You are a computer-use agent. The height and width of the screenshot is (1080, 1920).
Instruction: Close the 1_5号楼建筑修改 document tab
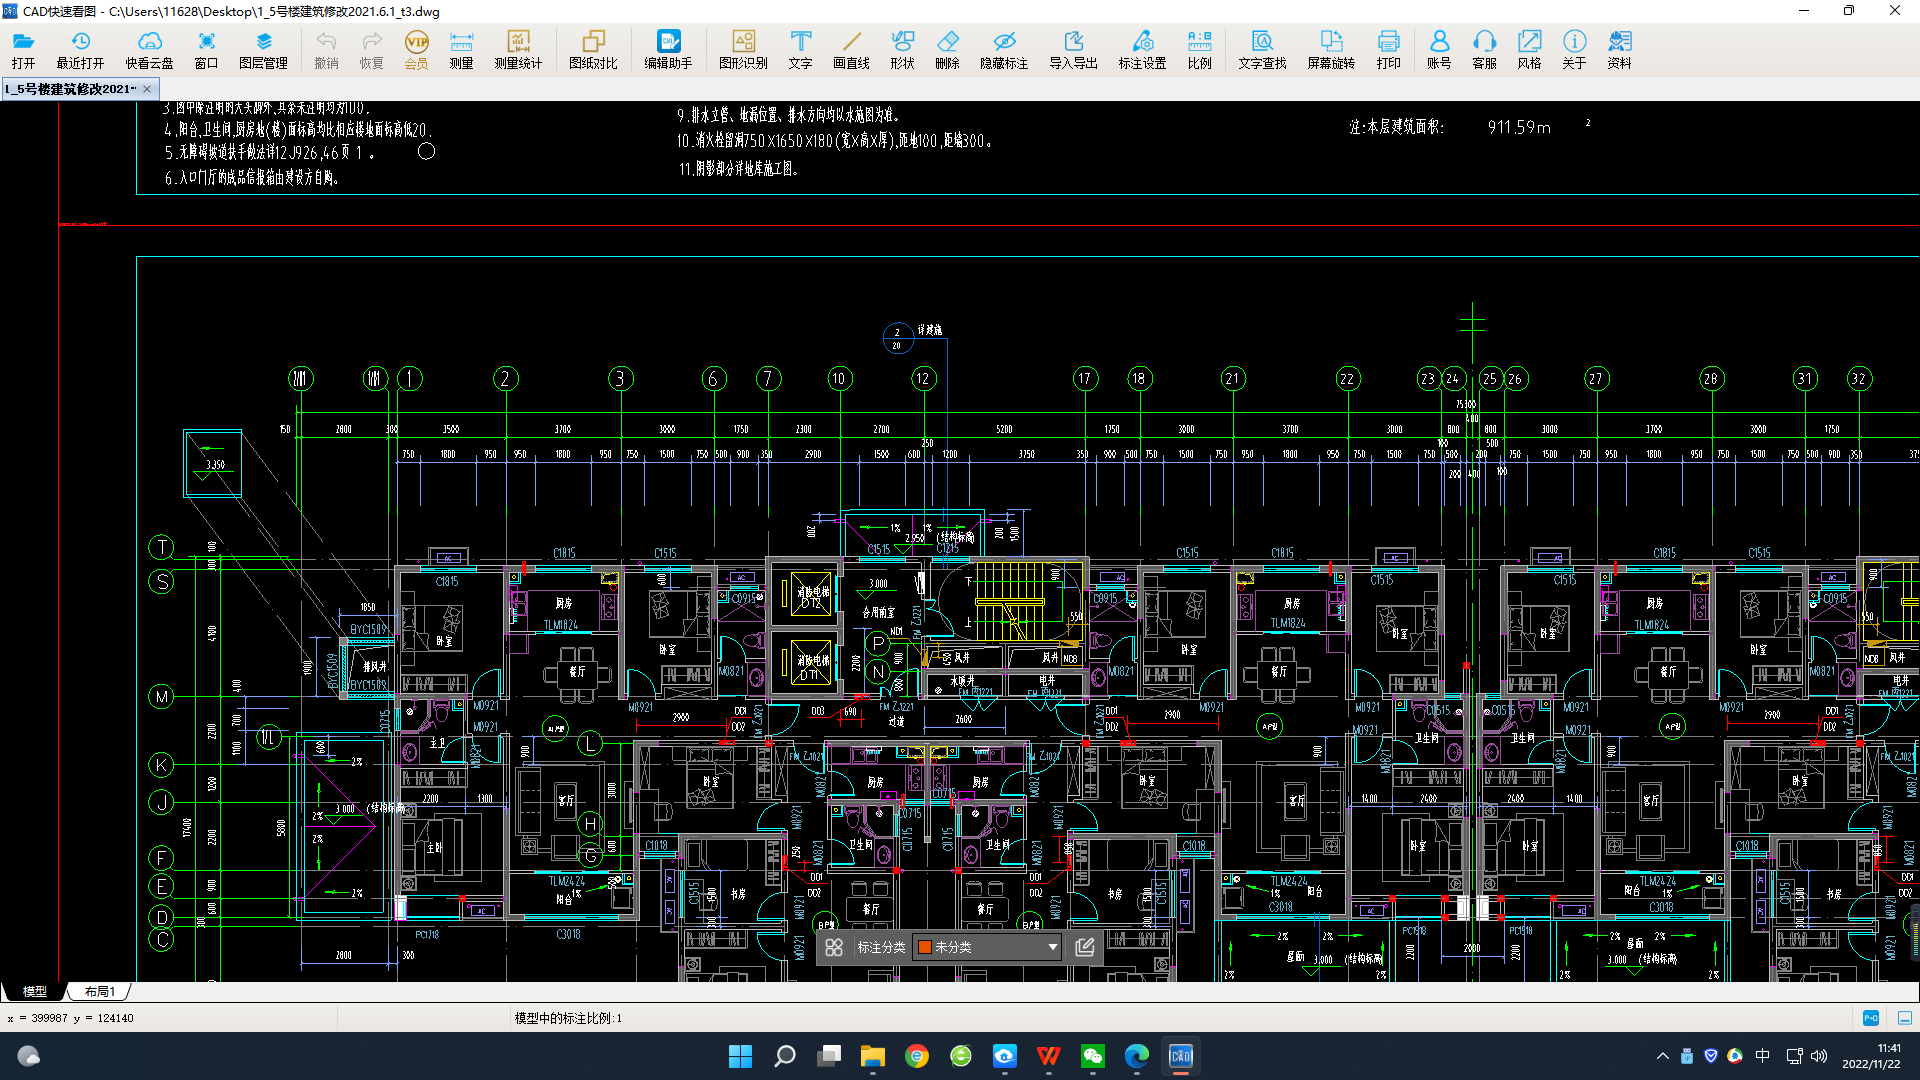[x=147, y=89]
